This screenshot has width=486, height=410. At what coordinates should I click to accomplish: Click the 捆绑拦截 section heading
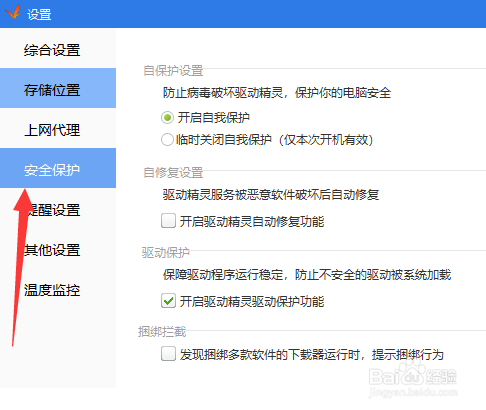point(162,331)
